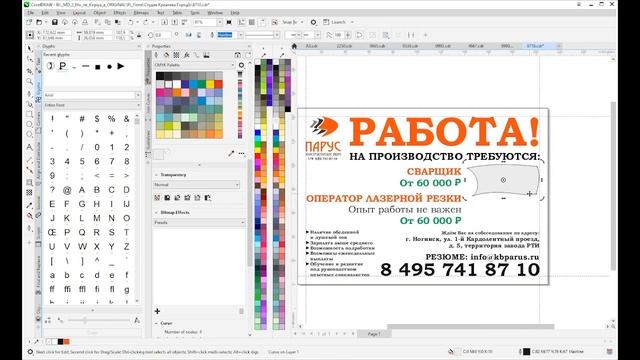Click the glyph size slider handle
This screenshot has height=360, width=640.
[x=85, y=320]
